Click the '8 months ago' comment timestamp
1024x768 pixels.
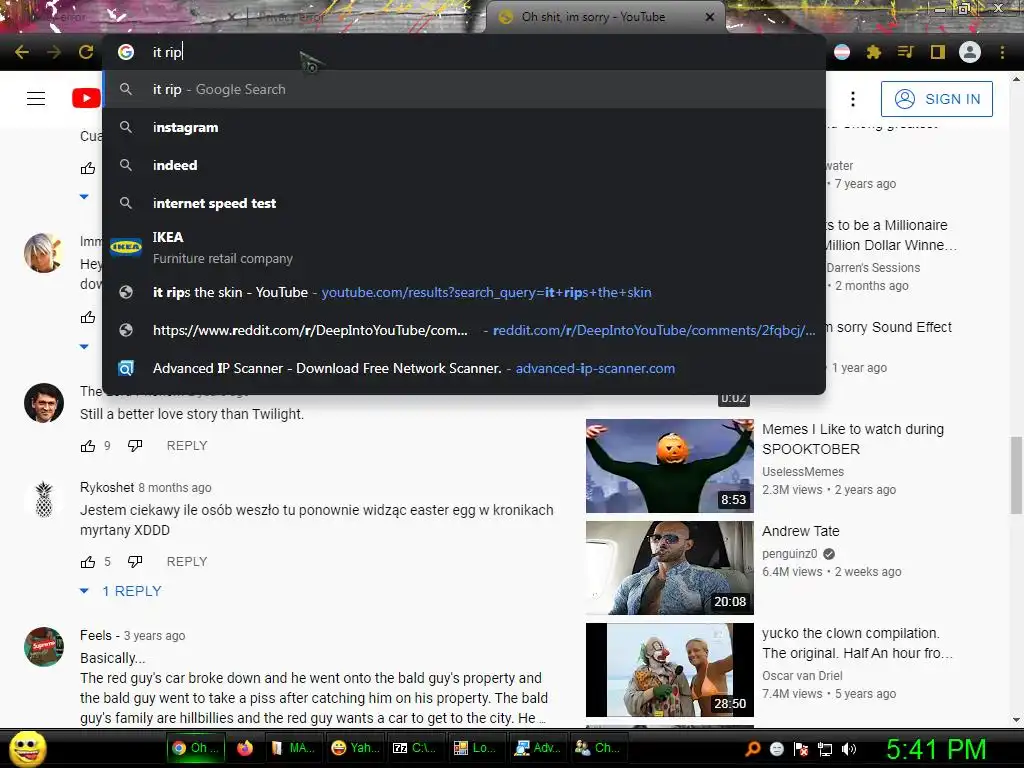174,488
